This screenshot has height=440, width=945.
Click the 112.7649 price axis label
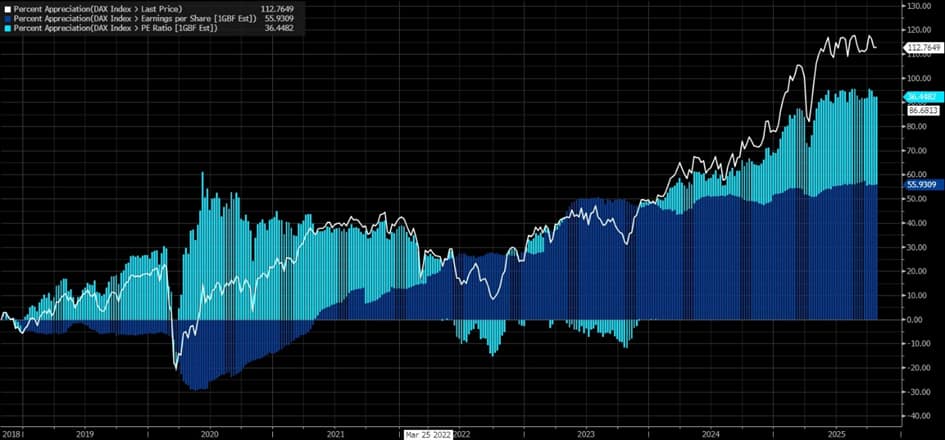pos(924,47)
